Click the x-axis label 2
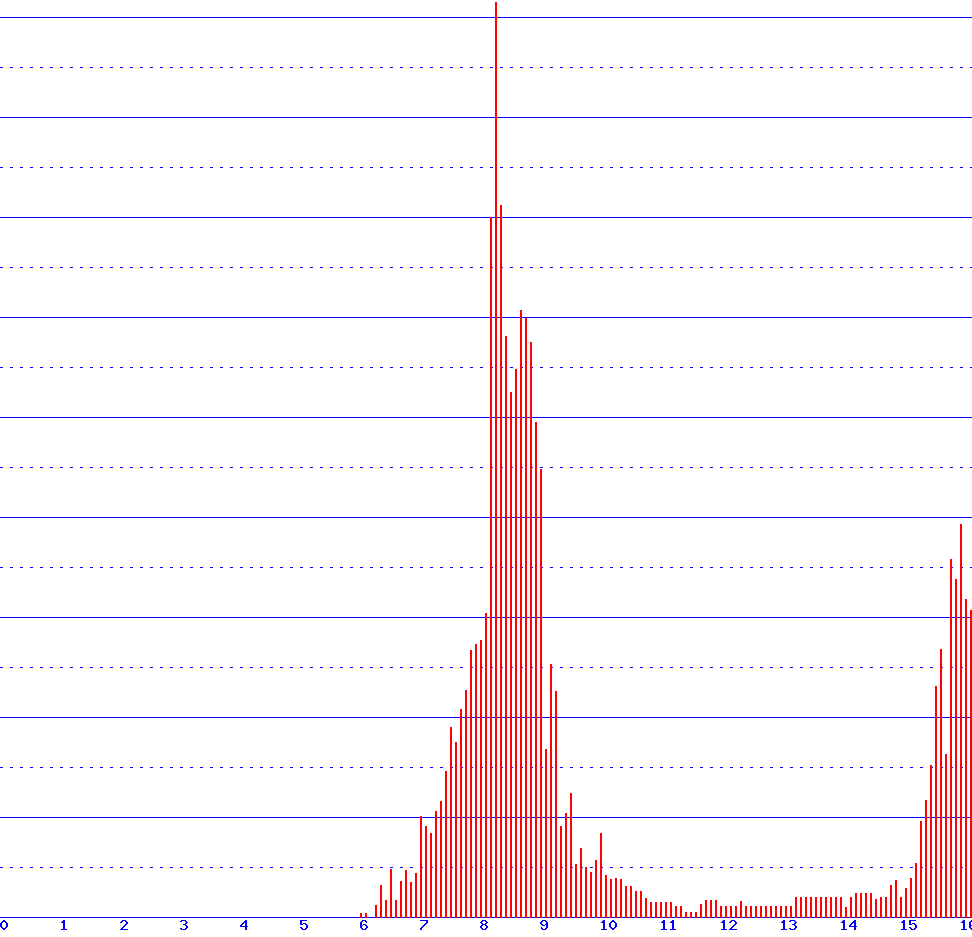This screenshot has width=972, height=937. point(124,925)
